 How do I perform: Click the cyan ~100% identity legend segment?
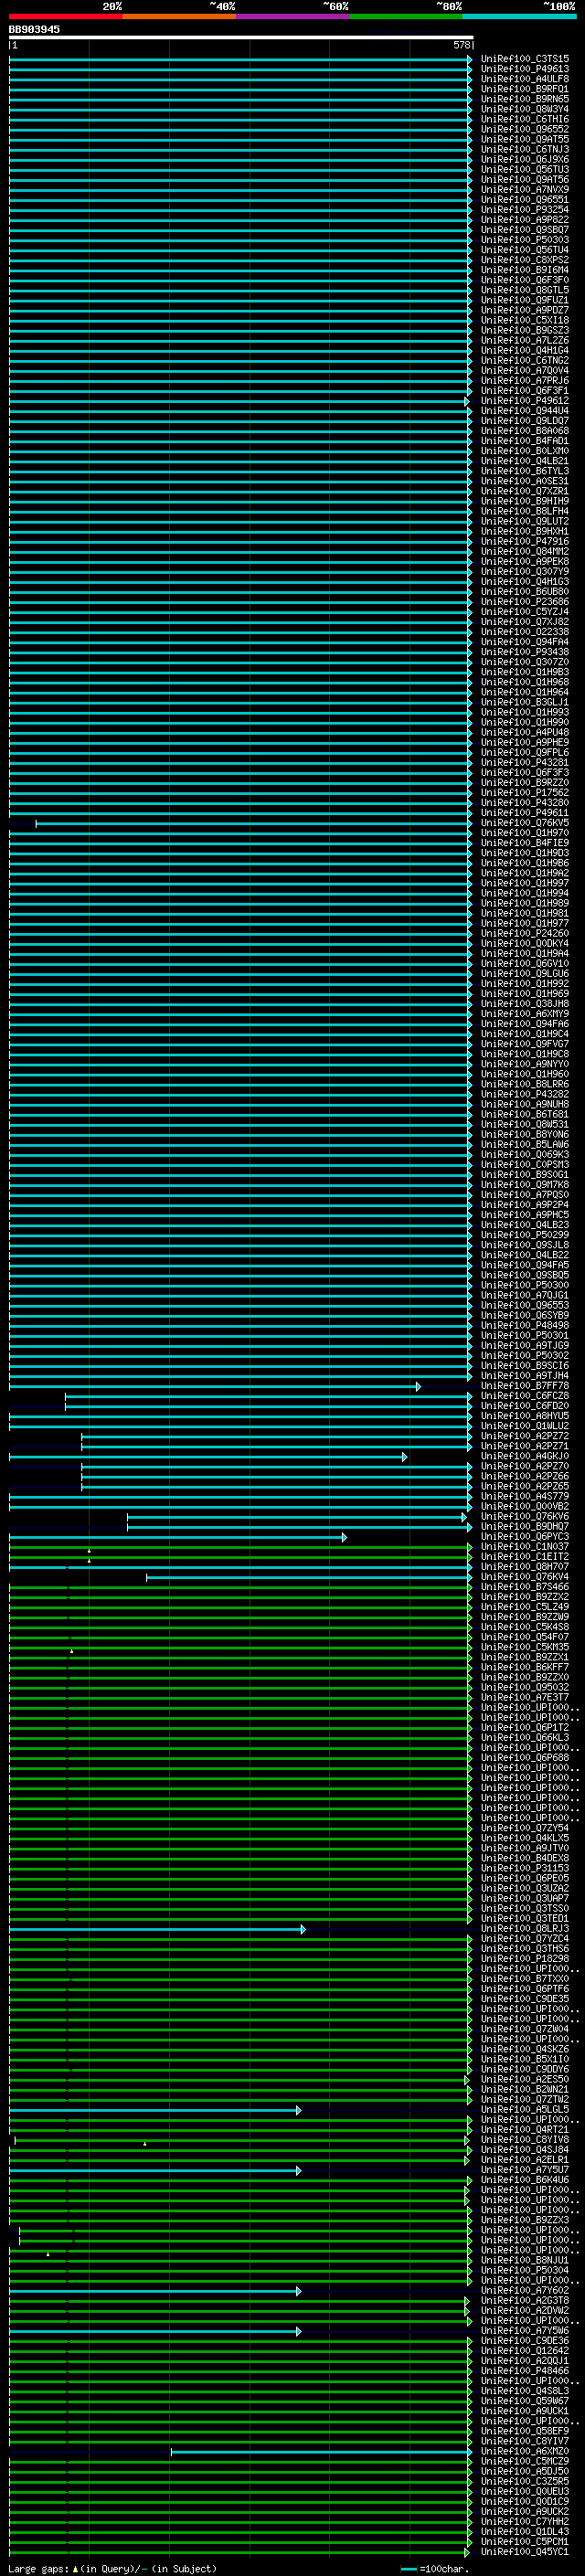click(519, 16)
